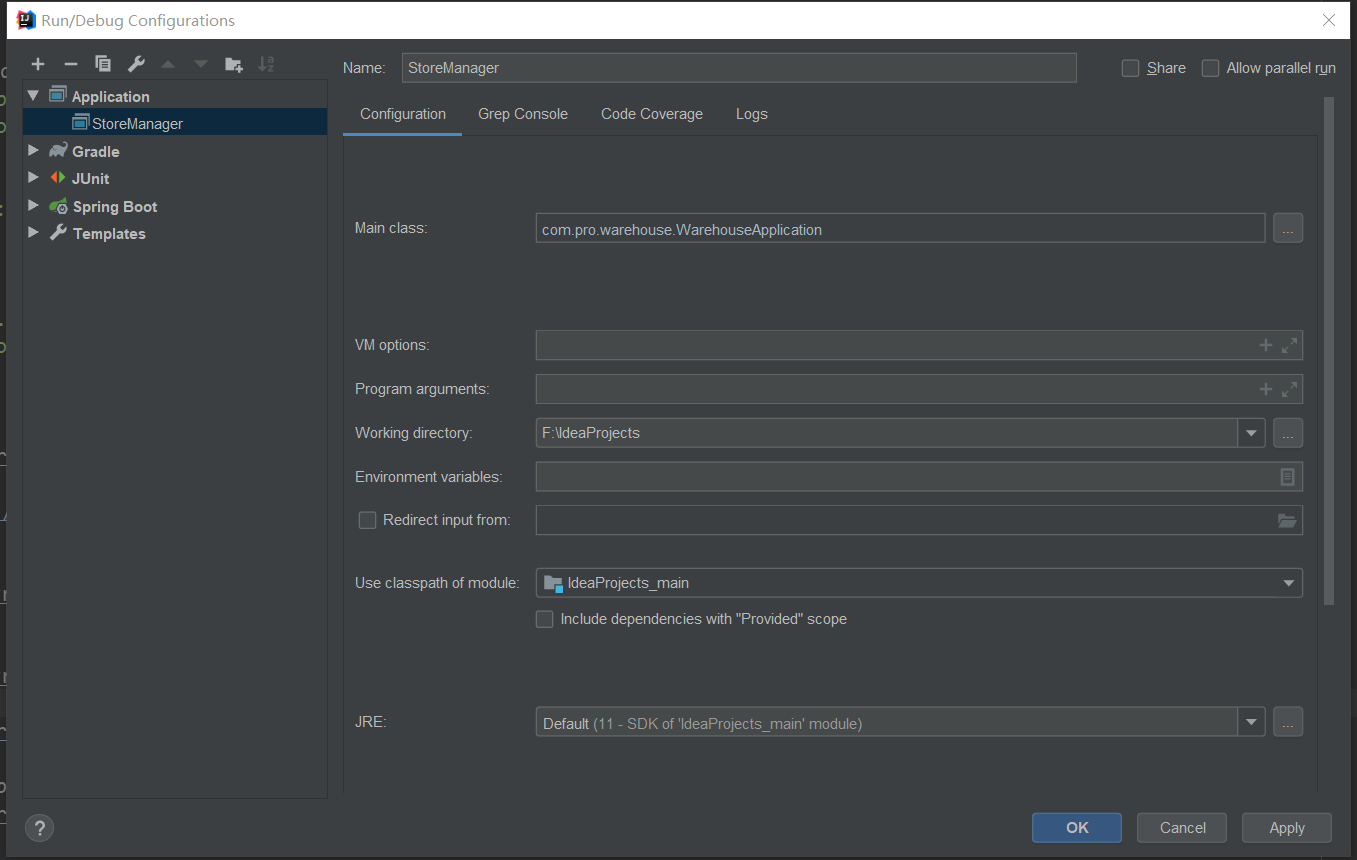Browse for a different Main class

click(x=1287, y=228)
